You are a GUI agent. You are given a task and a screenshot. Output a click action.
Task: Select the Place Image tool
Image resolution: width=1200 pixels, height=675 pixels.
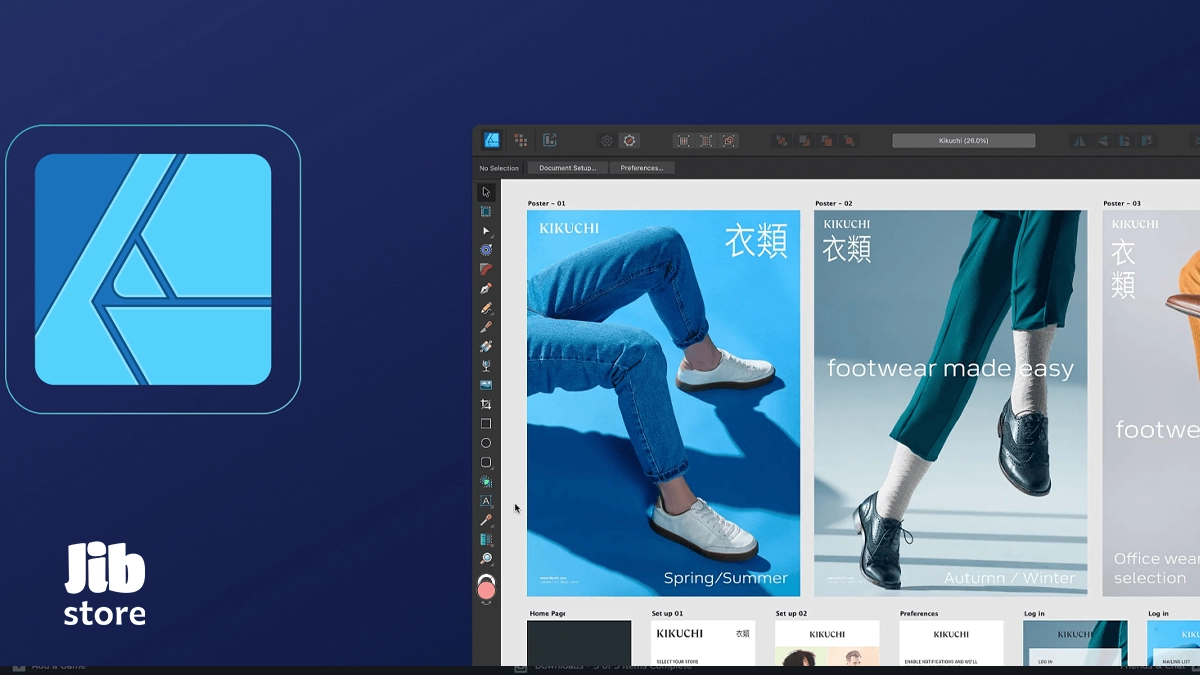click(x=486, y=385)
